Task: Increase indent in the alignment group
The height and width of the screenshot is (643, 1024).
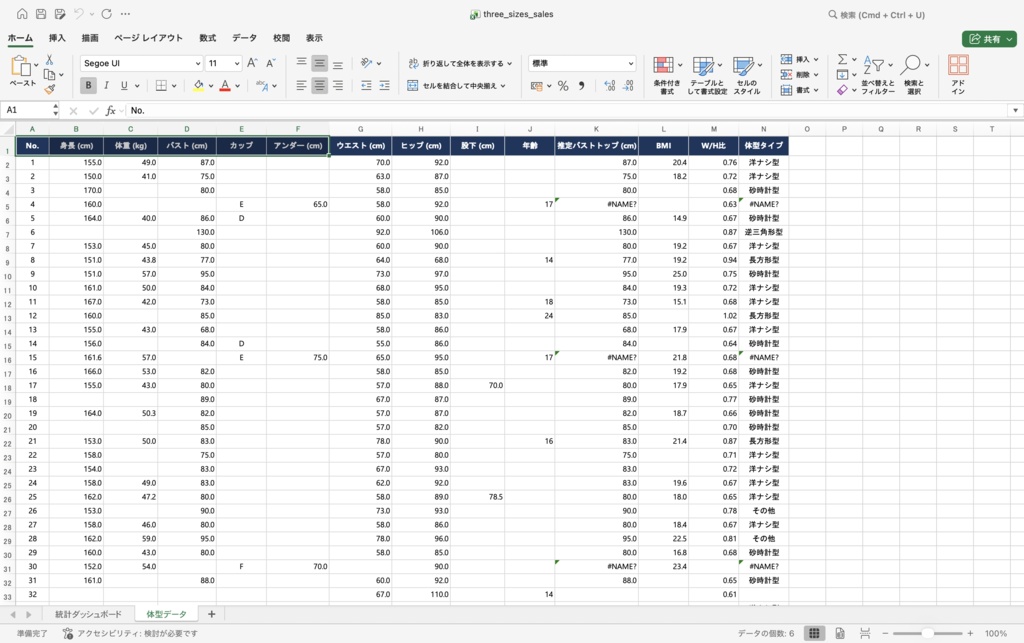Action: tap(384, 86)
